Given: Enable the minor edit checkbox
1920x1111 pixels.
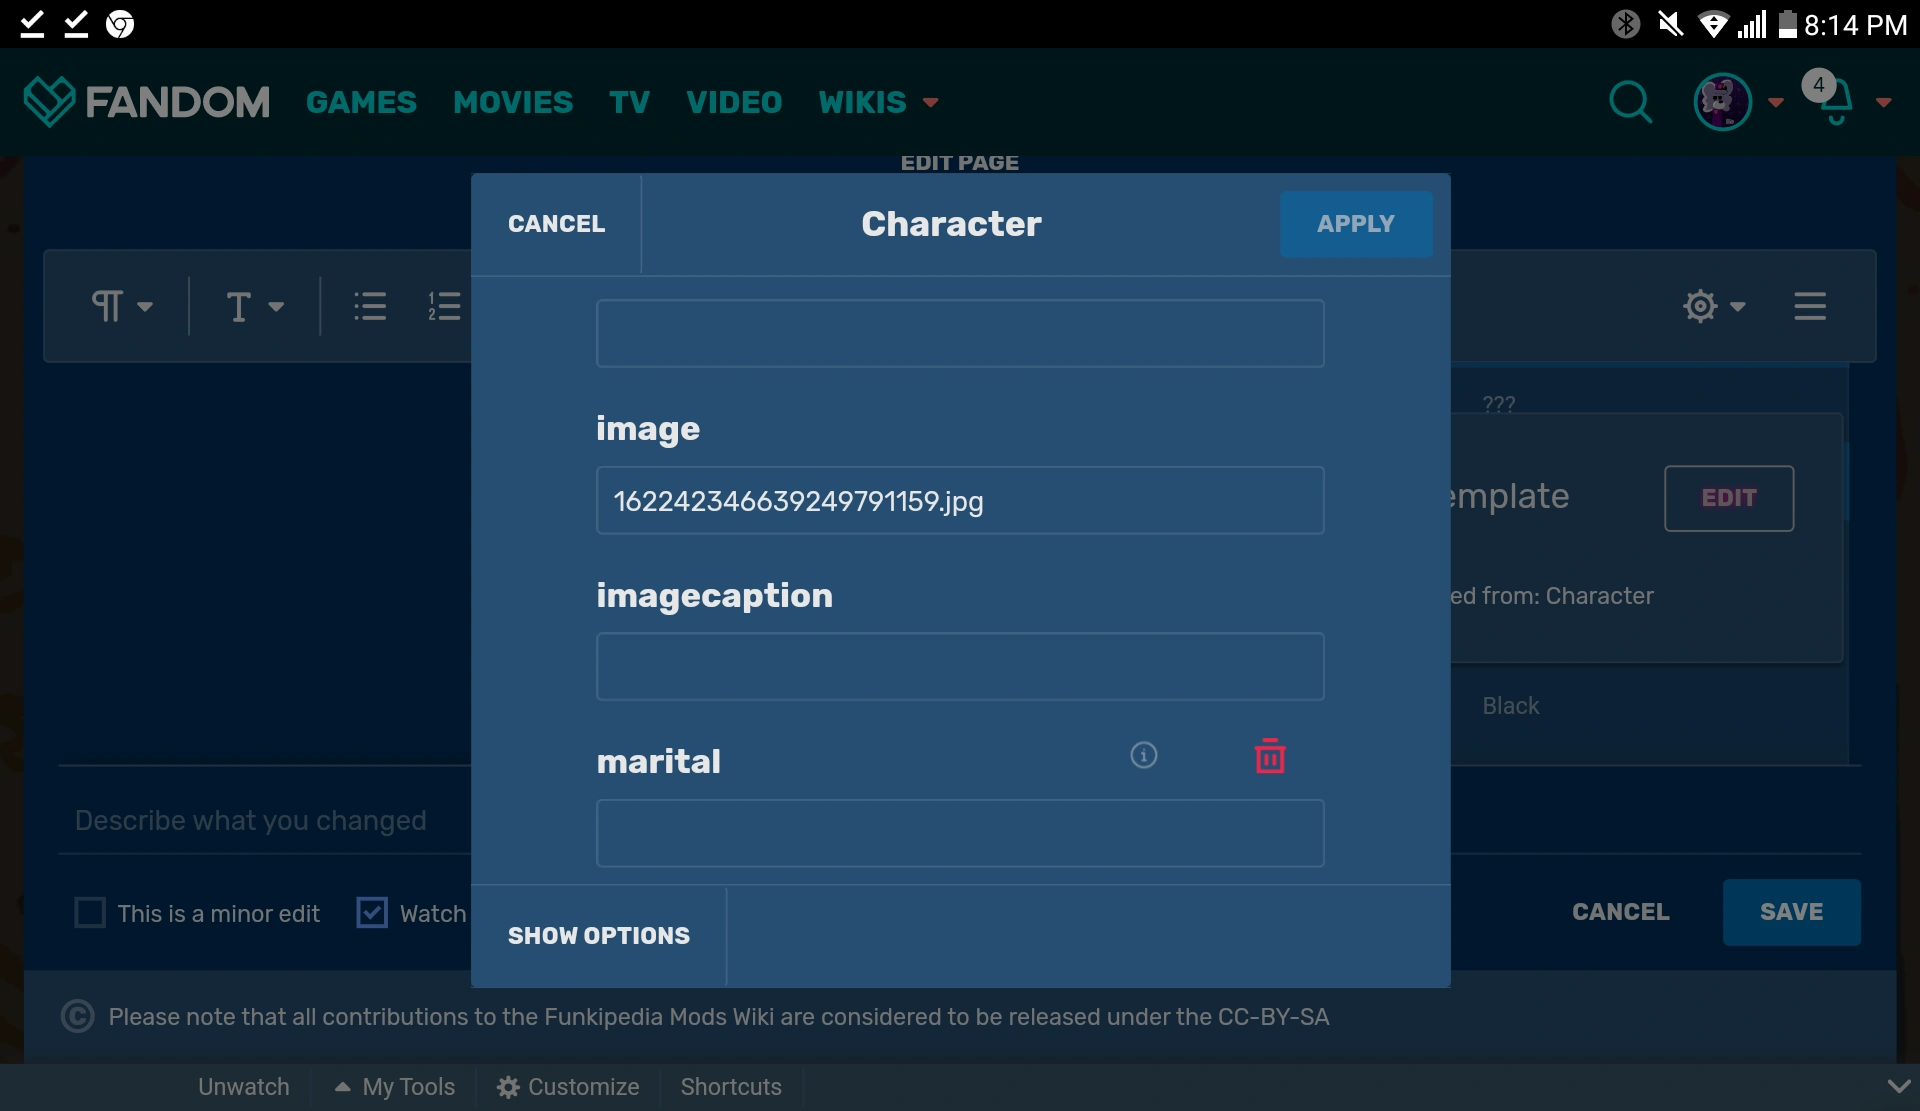Looking at the screenshot, I should coord(90,912).
